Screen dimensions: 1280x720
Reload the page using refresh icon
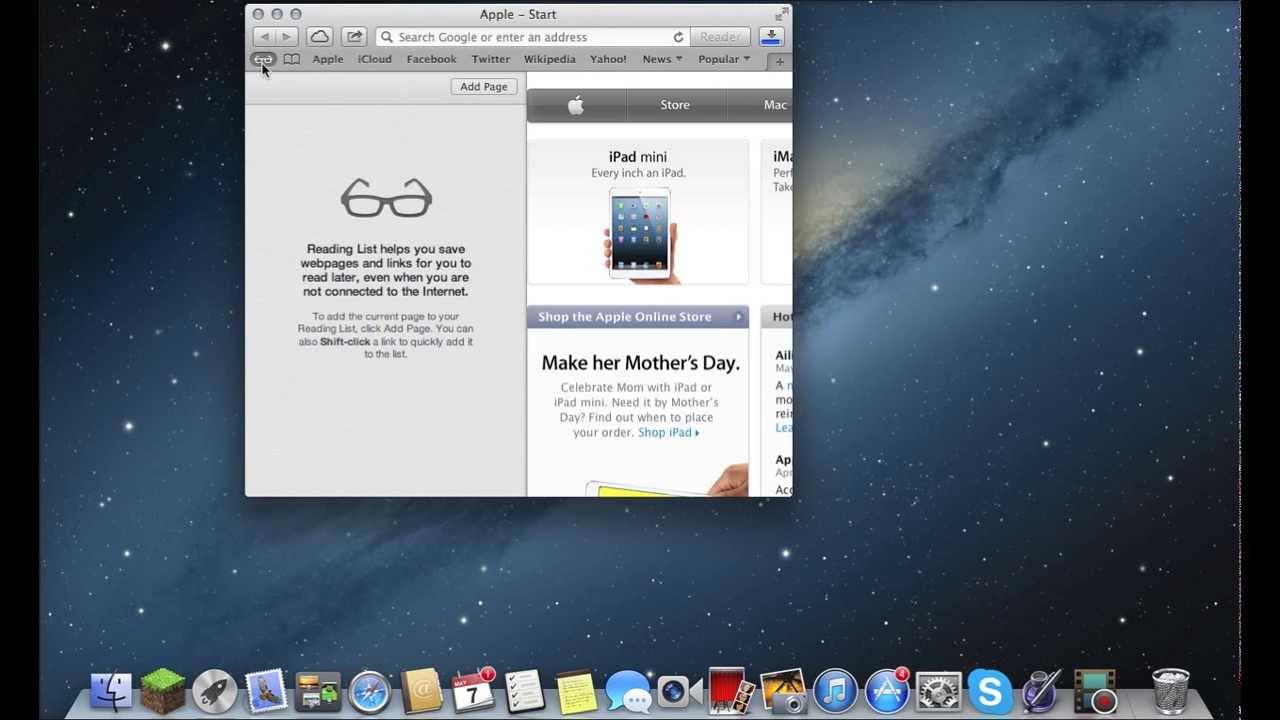point(678,37)
